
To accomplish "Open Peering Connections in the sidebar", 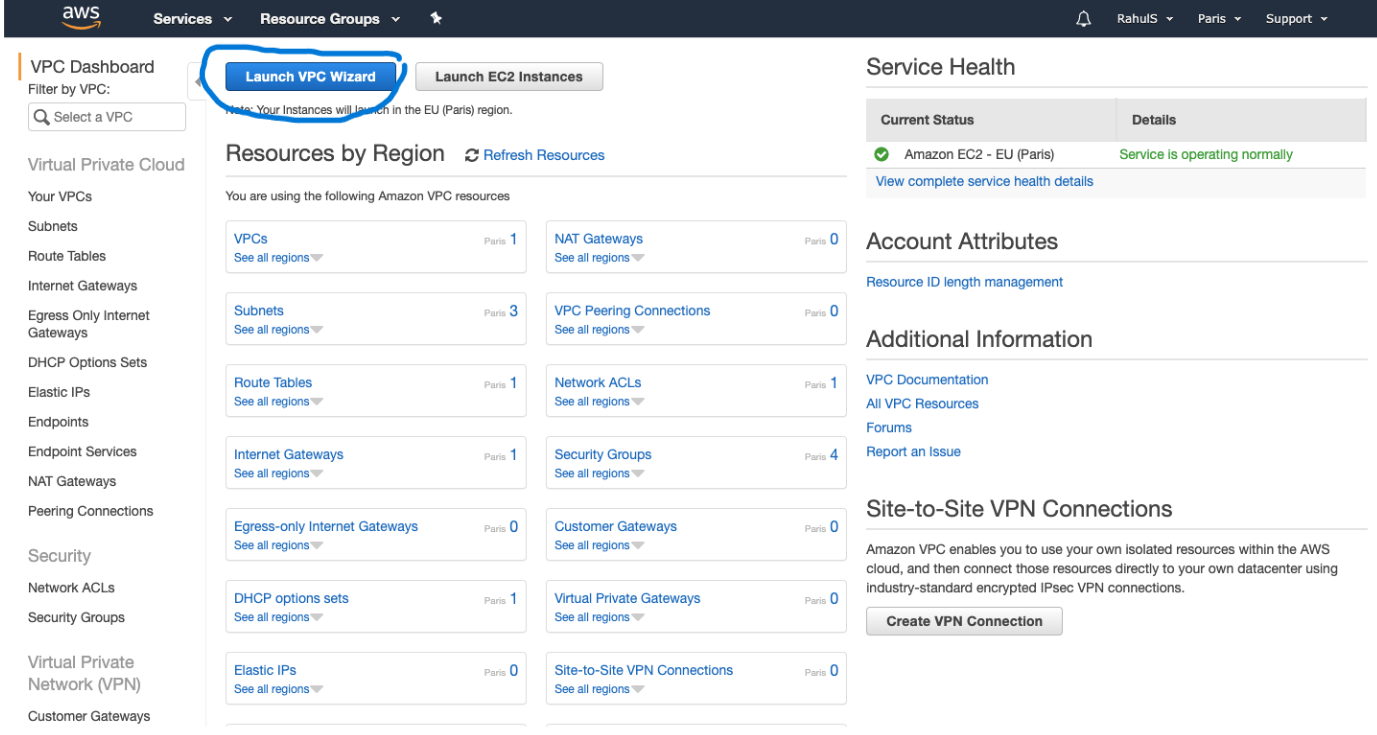I will click(x=91, y=511).
